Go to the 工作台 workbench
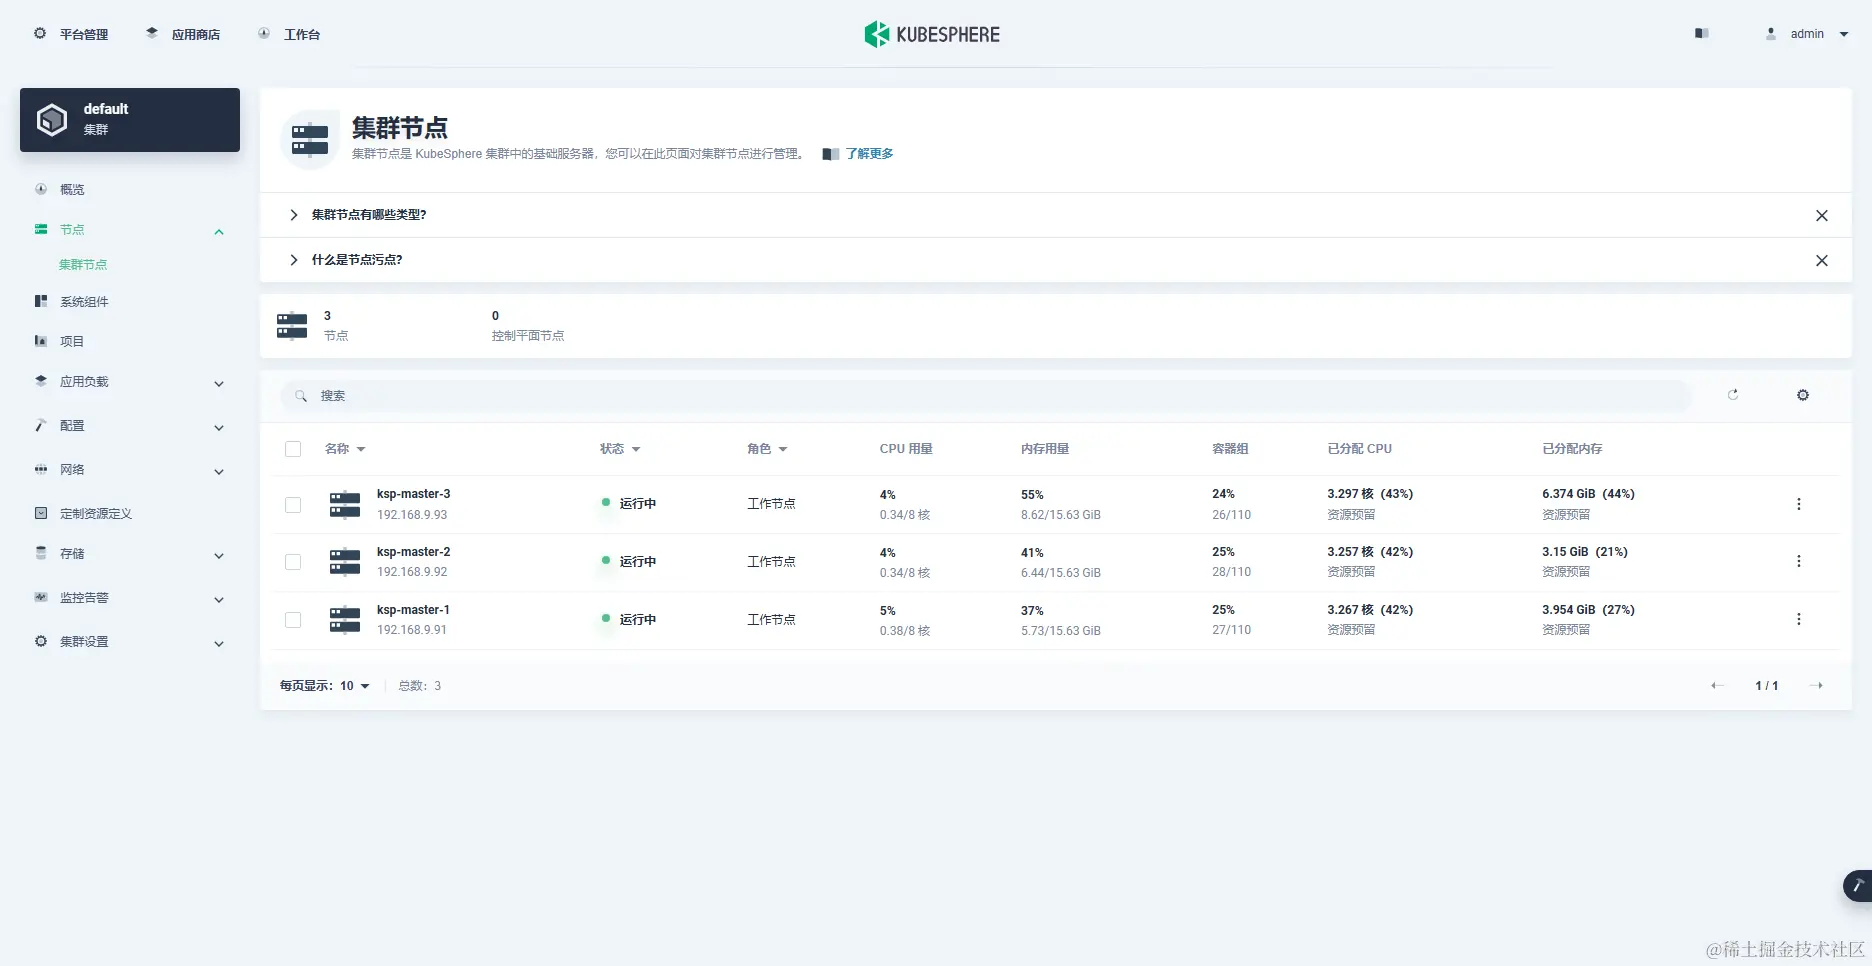1872x966 pixels. point(289,34)
